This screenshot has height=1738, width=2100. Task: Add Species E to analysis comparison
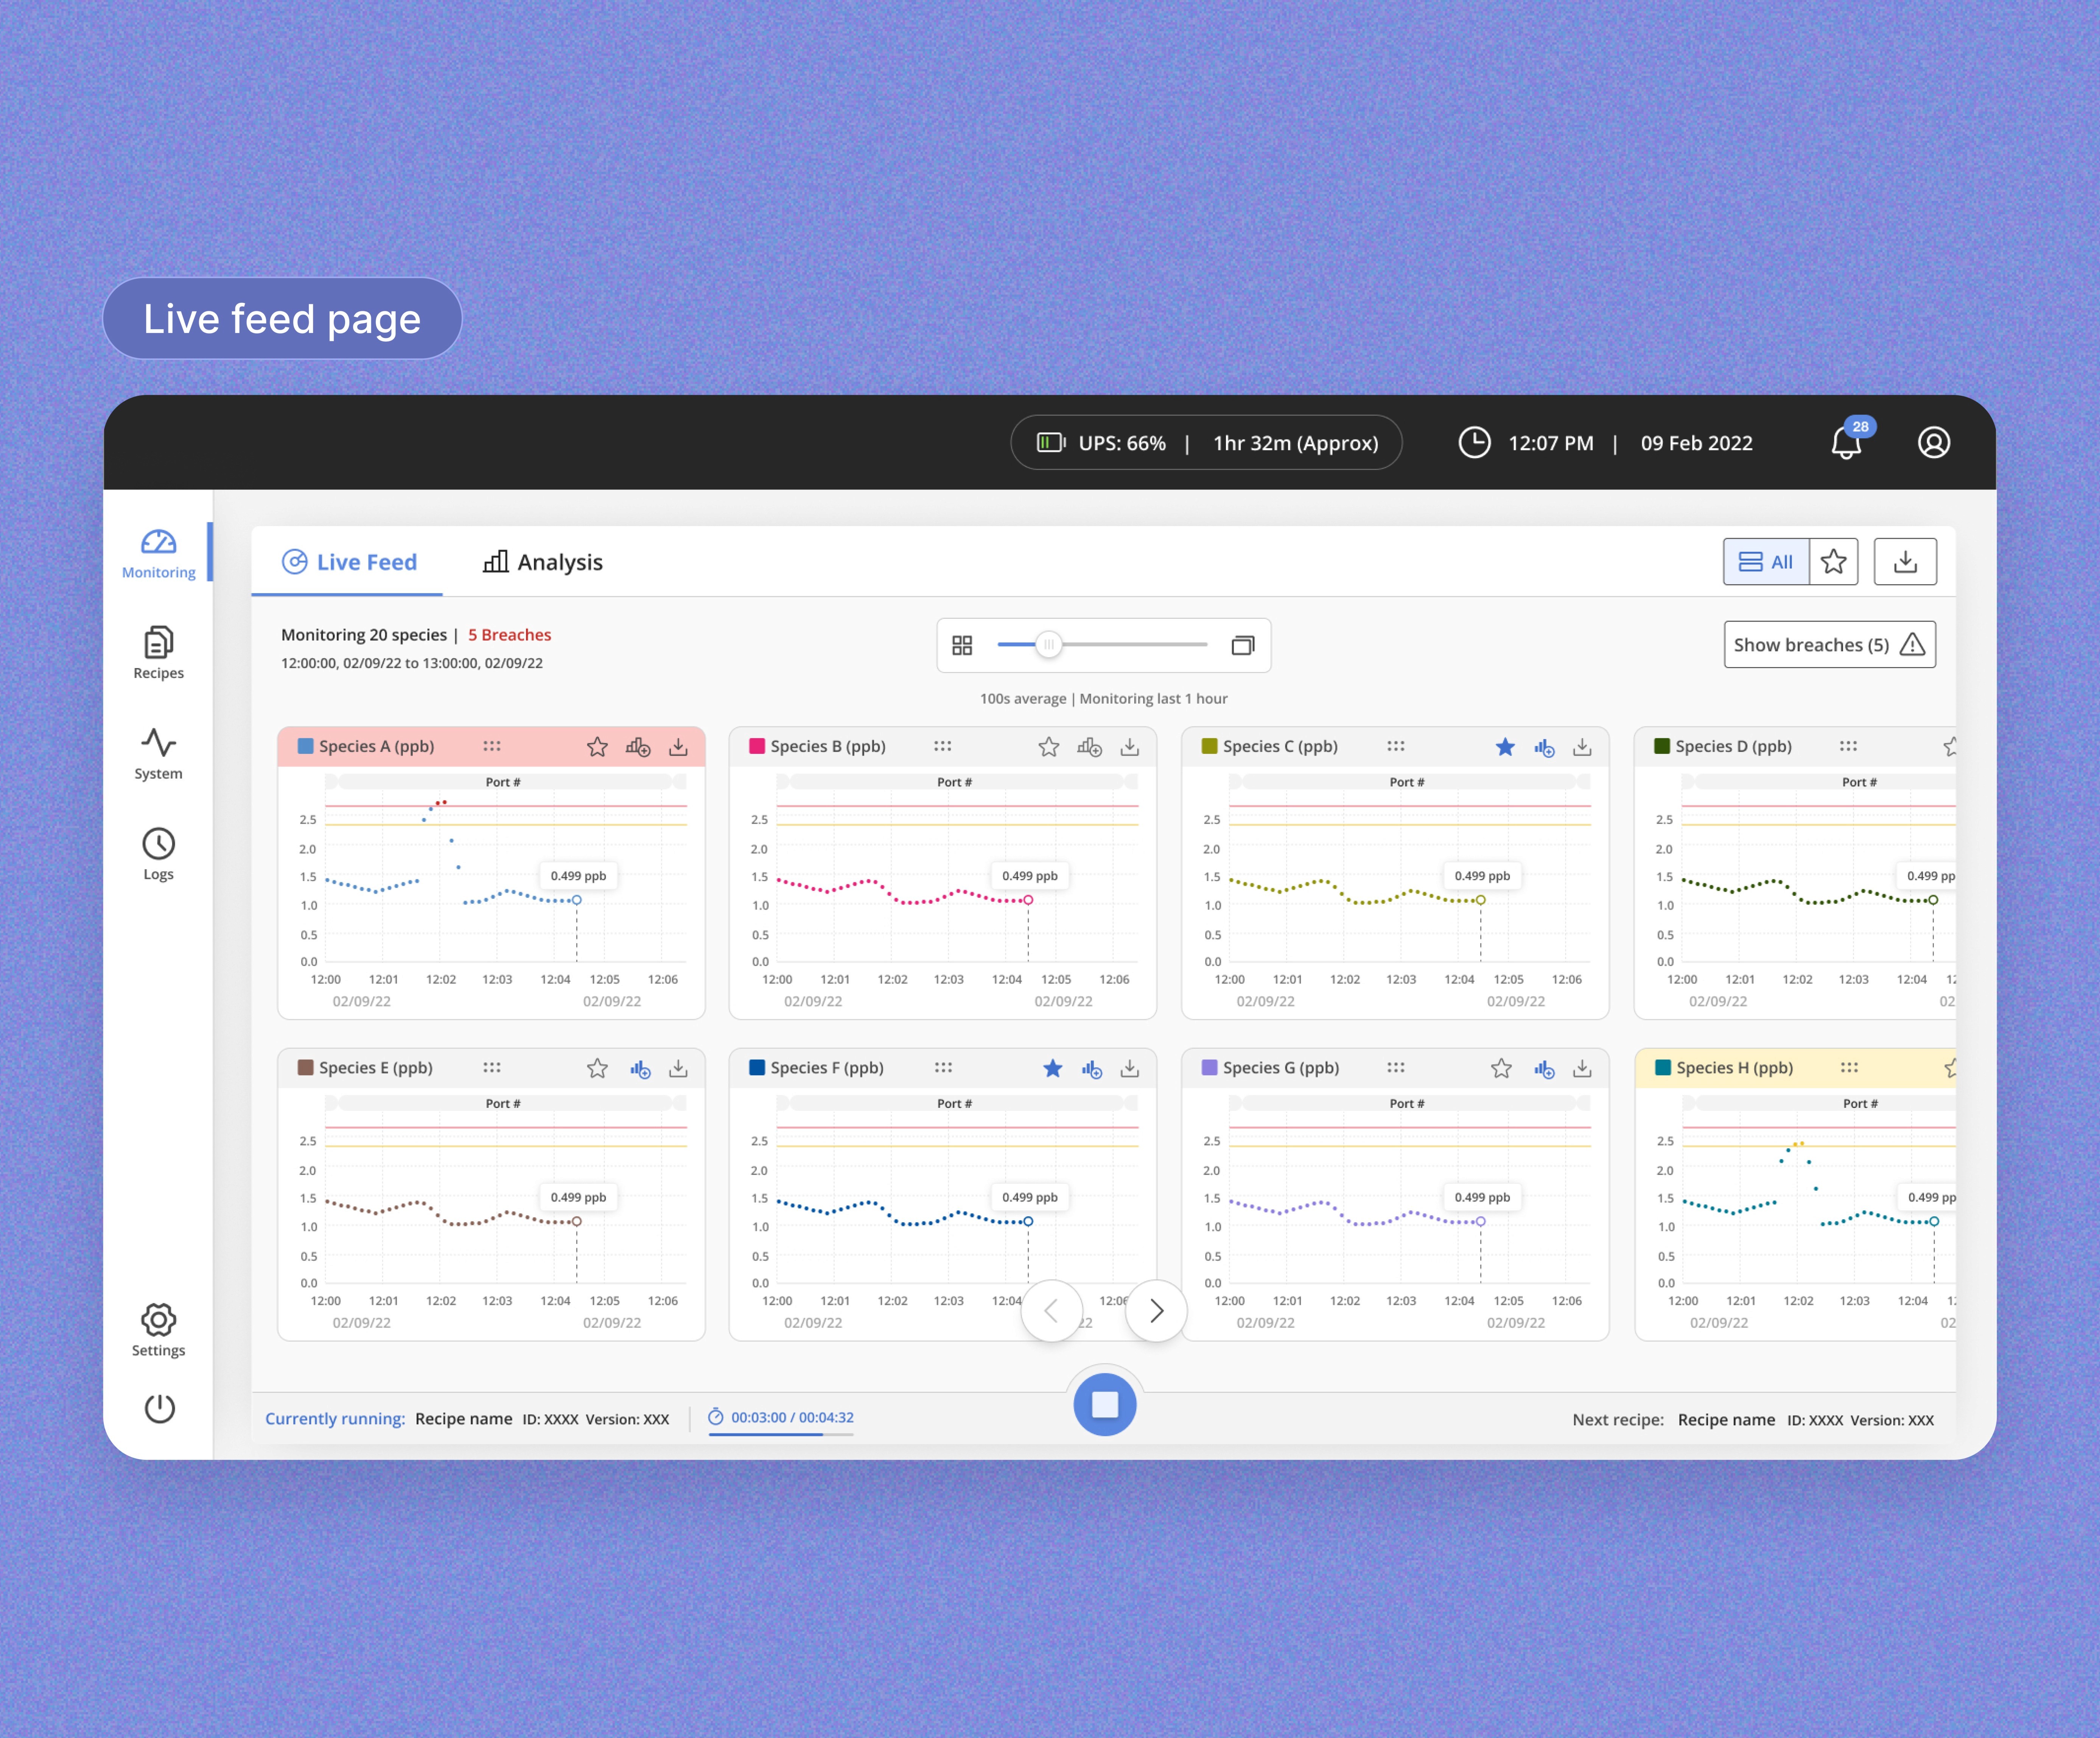click(x=640, y=1069)
